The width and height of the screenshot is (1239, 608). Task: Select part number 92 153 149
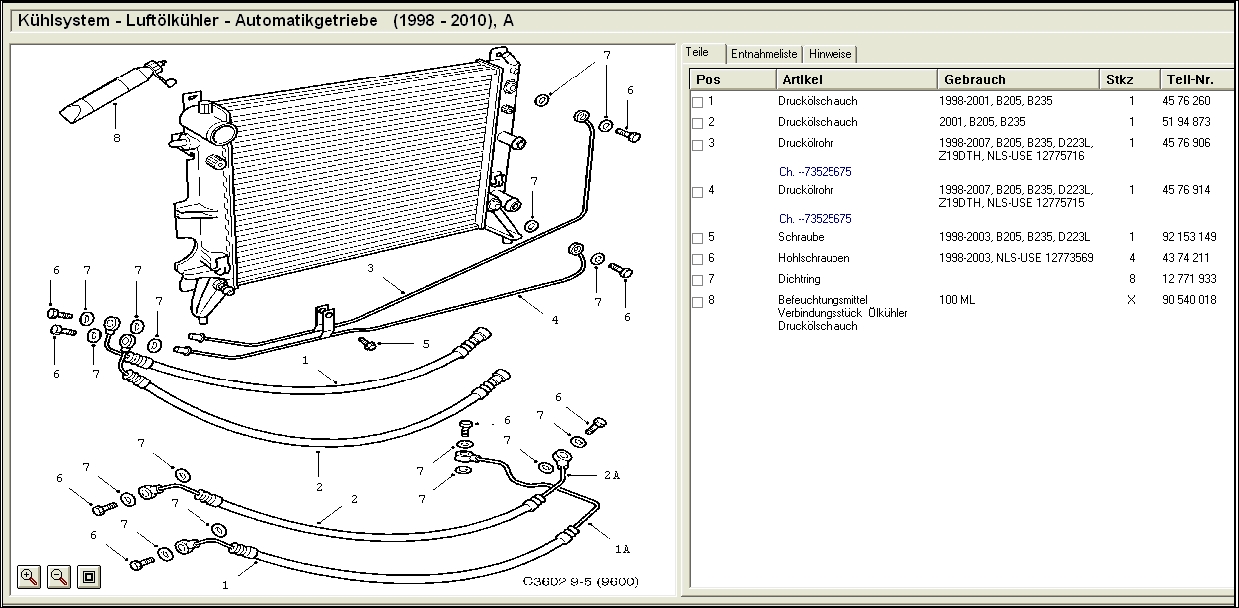click(x=1189, y=237)
